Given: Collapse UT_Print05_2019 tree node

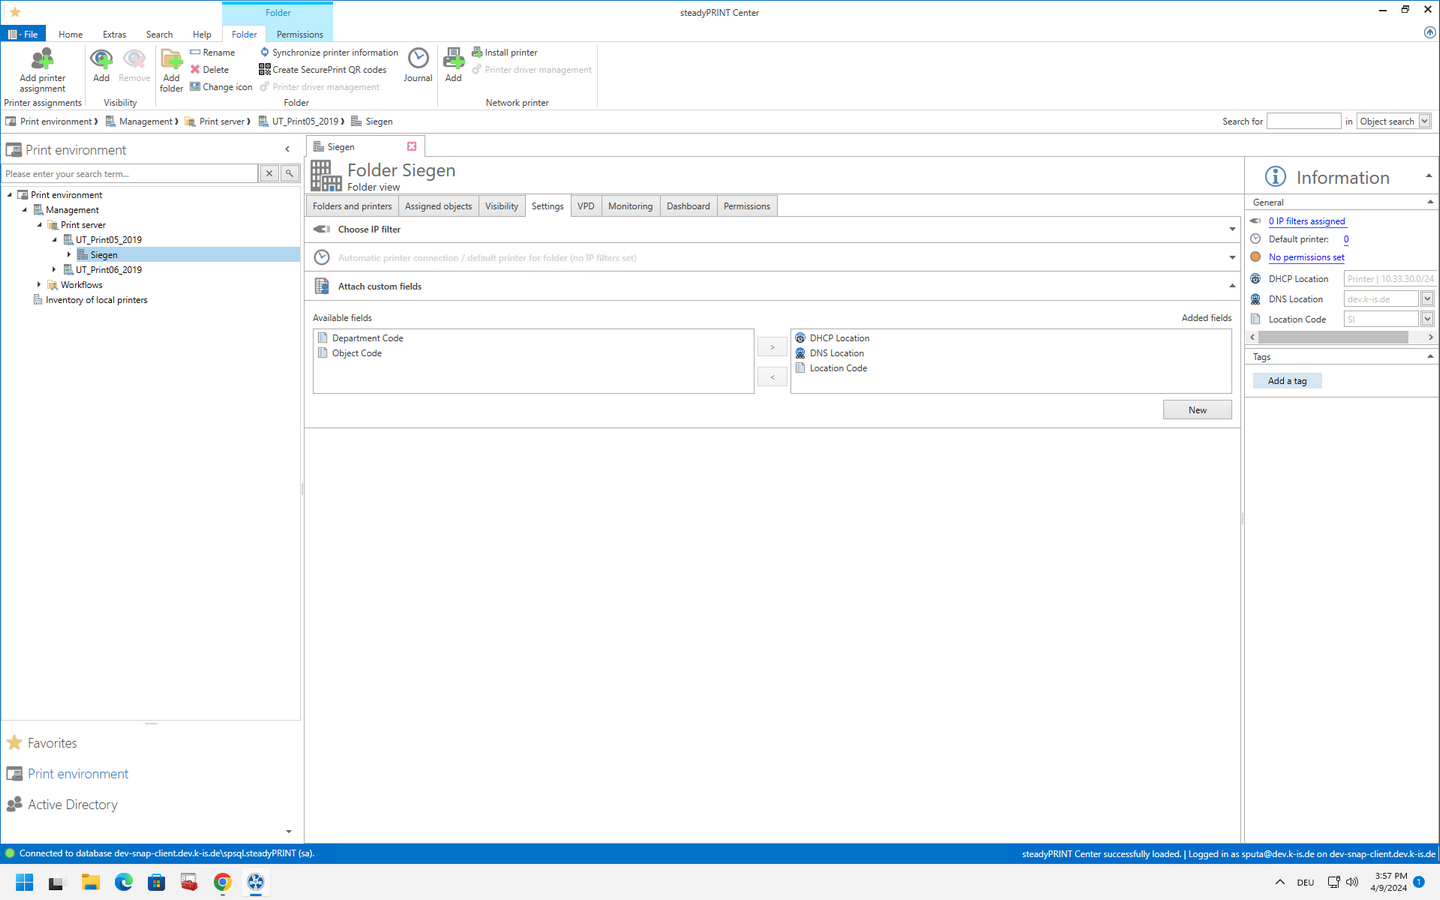Looking at the screenshot, I should [54, 240].
